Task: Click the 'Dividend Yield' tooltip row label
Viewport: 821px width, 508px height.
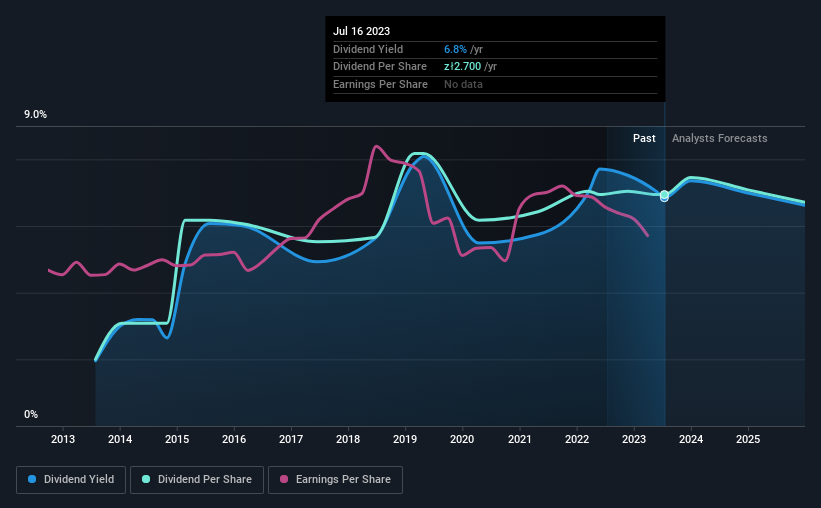Action: (x=368, y=49)
